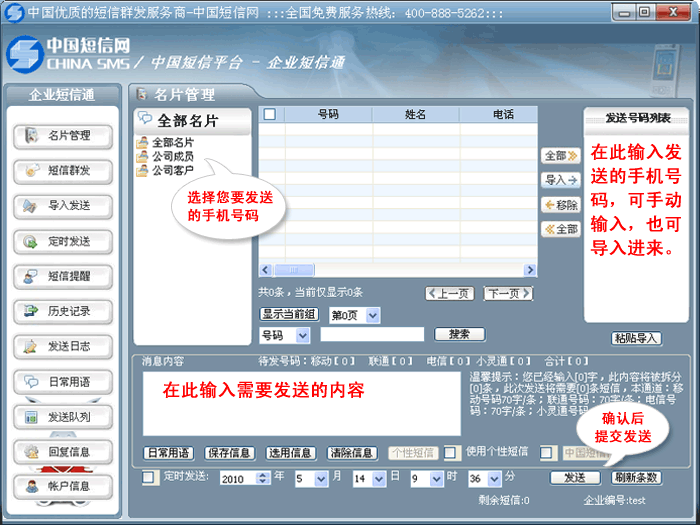Click the table scrollbar left arrow
The height and width of the screenshot is (525, 700).
pos(266,270)
